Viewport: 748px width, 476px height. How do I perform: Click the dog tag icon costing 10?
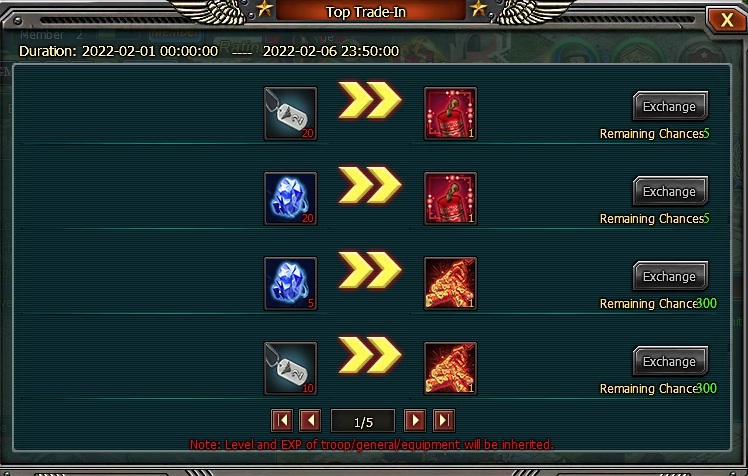click(x=291, y=368)
